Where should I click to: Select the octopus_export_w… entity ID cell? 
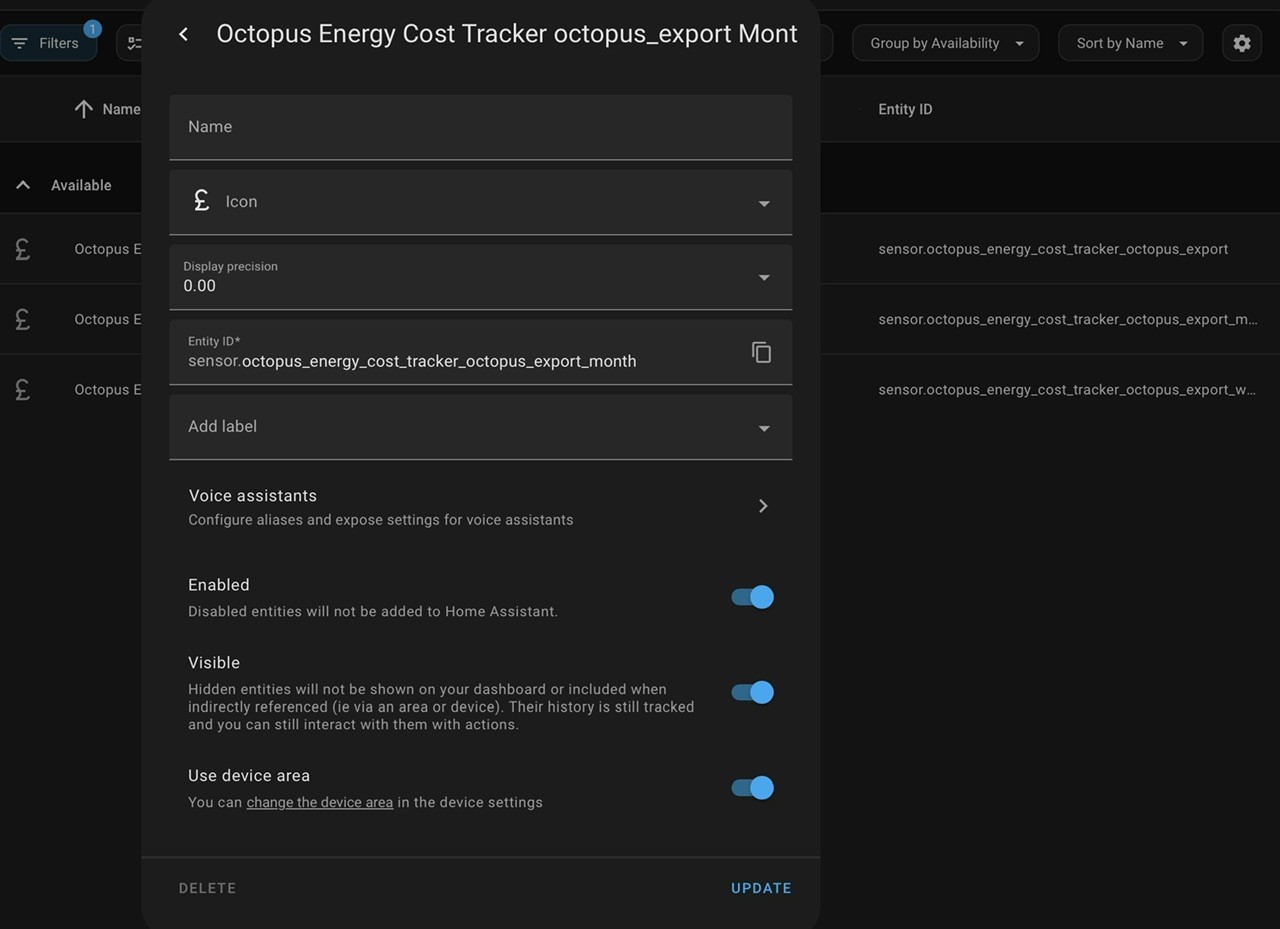tap(1067, 389)
